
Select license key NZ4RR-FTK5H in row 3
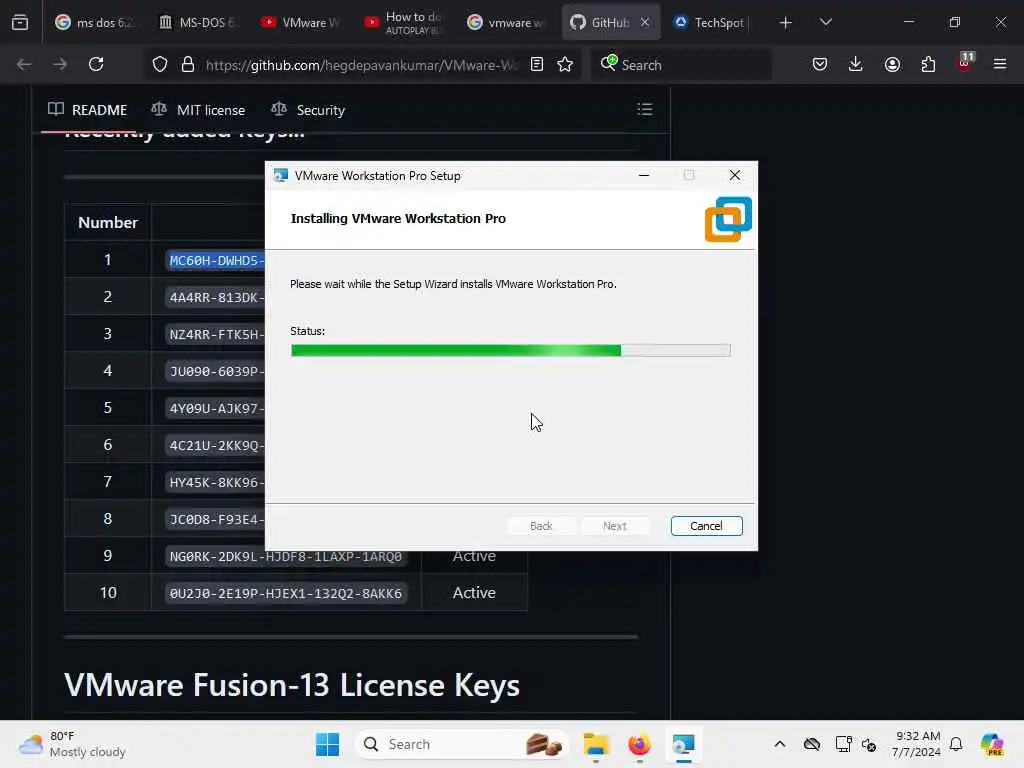click(216, 334)
